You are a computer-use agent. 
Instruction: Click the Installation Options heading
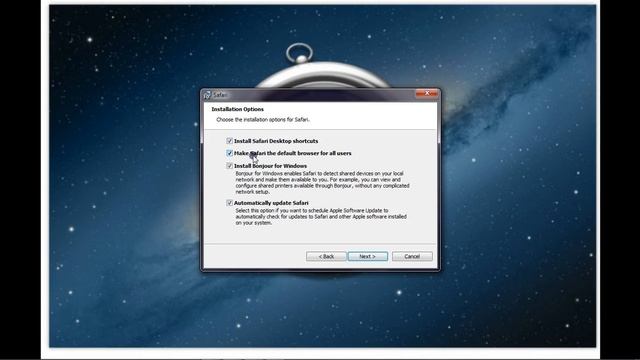coord(238,109)
